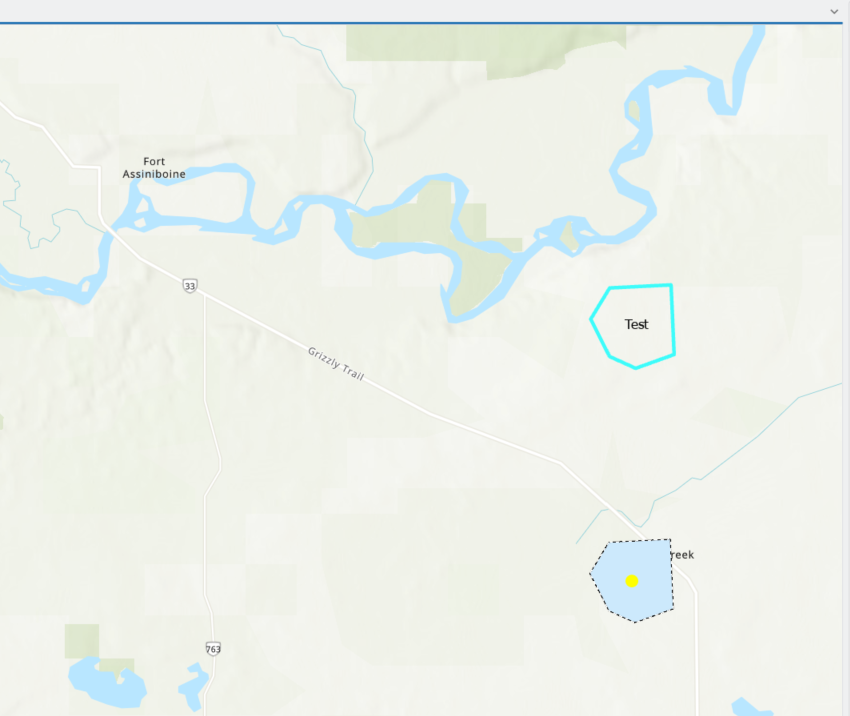Click the Fort Assiniboine town label
This screenshot has height=716, width=850.
[154, 167]
